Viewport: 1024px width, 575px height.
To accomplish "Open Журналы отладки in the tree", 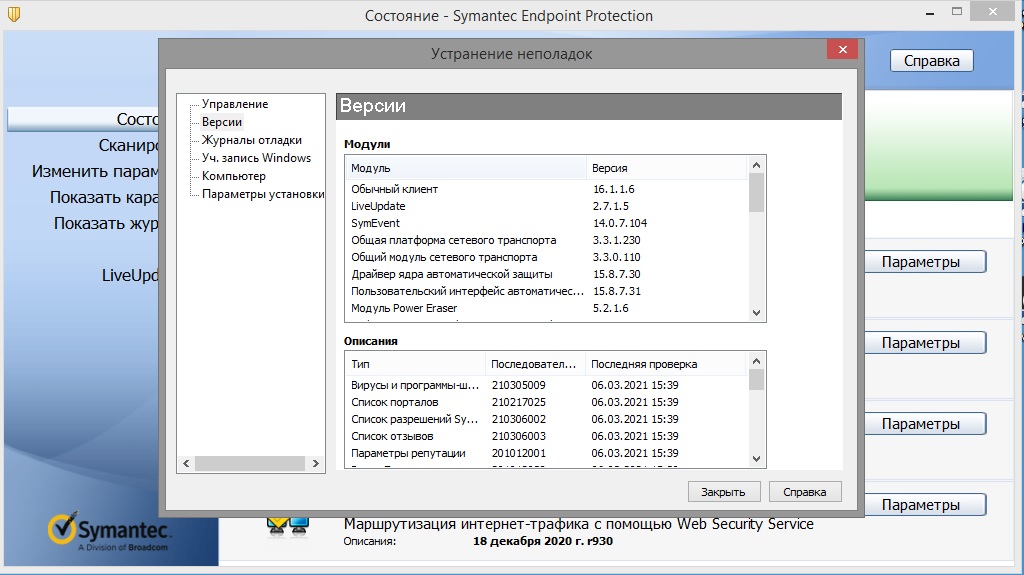I will coord(251,140).
